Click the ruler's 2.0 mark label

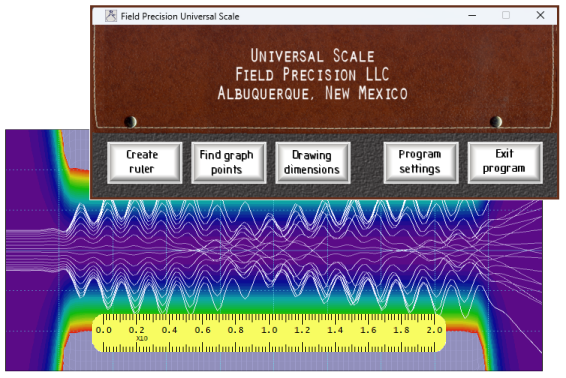coord(434,330)
